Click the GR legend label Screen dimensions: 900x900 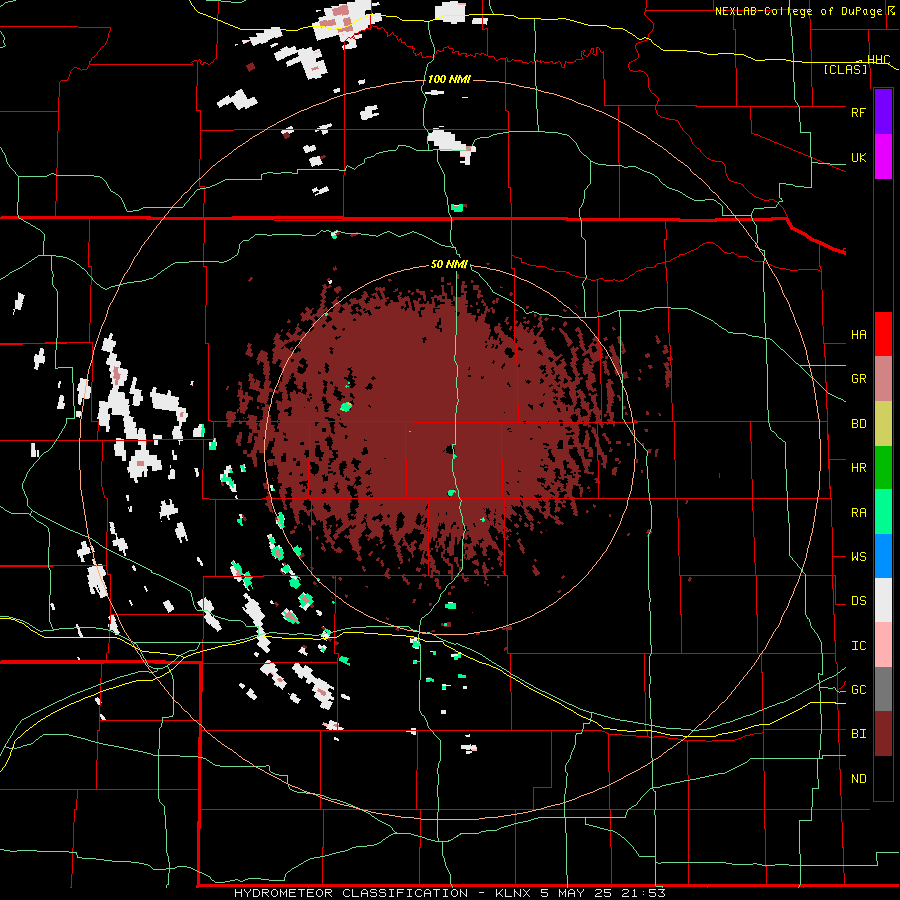click(x=858, y=379)
